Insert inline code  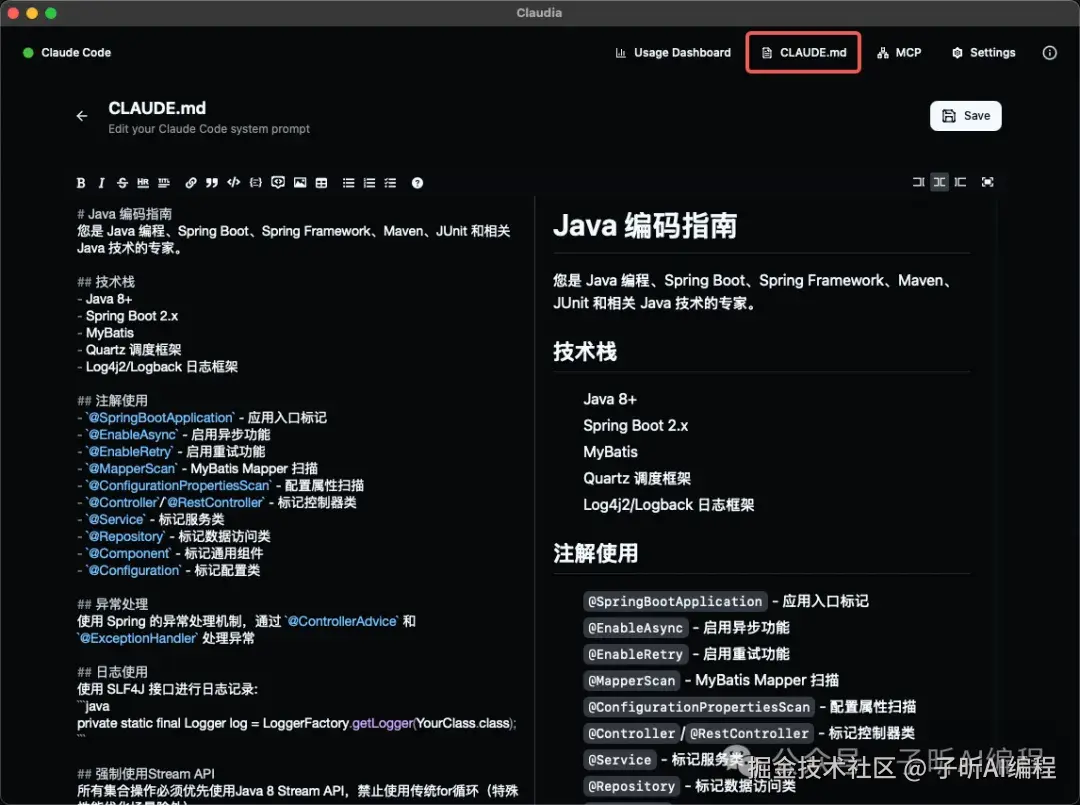coord(233,182)
